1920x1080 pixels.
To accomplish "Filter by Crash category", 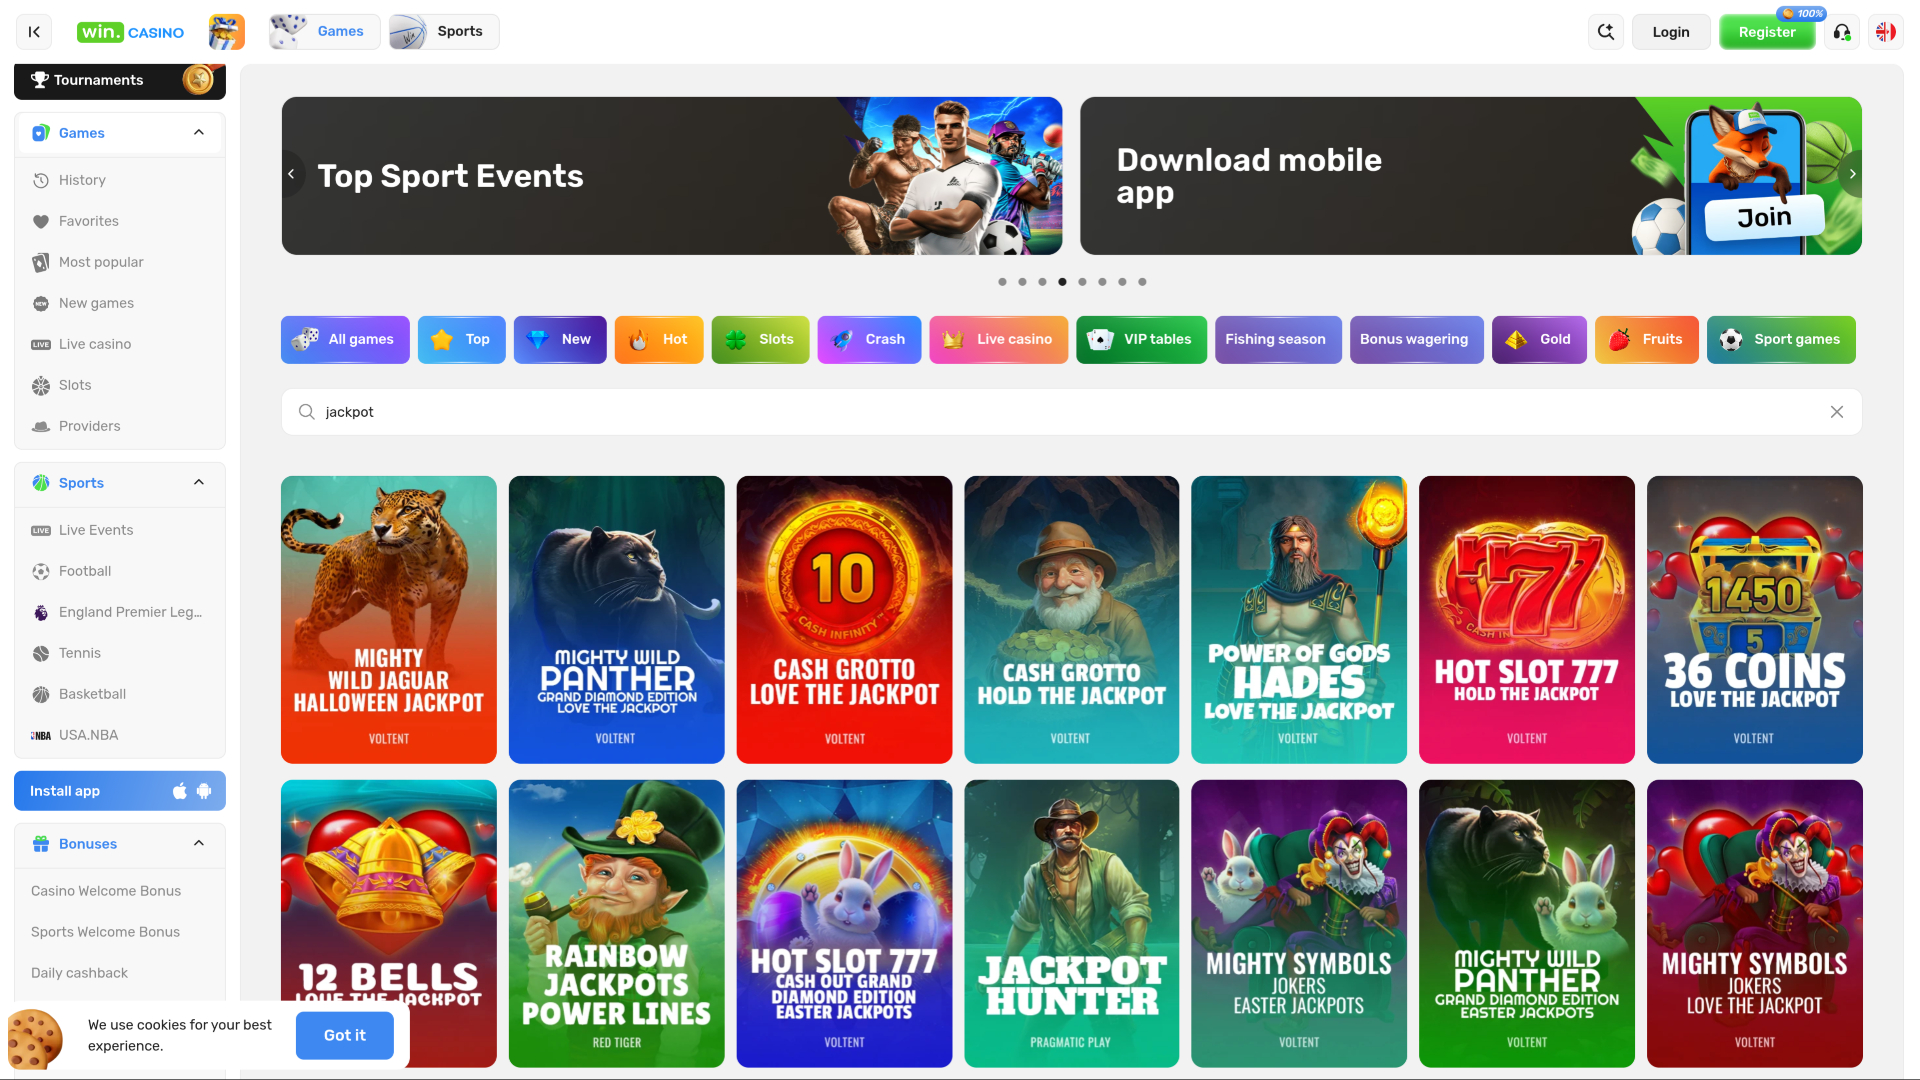I will [869, 340].
